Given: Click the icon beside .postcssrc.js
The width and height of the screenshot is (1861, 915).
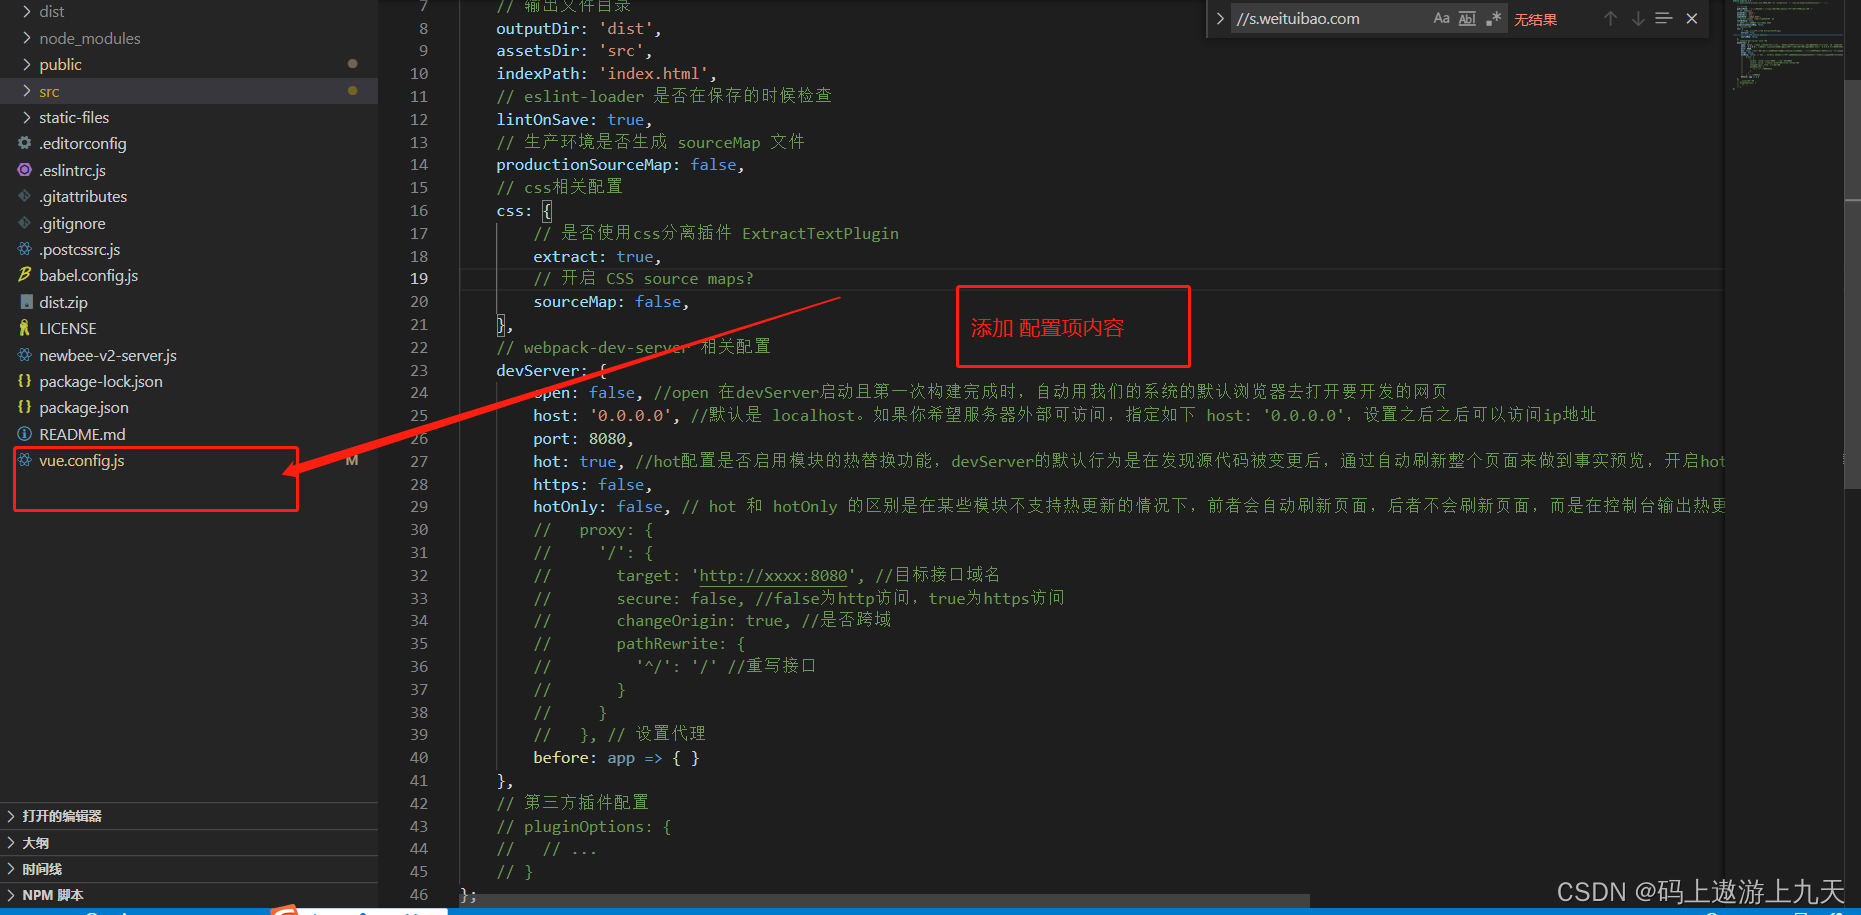Looking at the screenshot, I should point(25,249).
